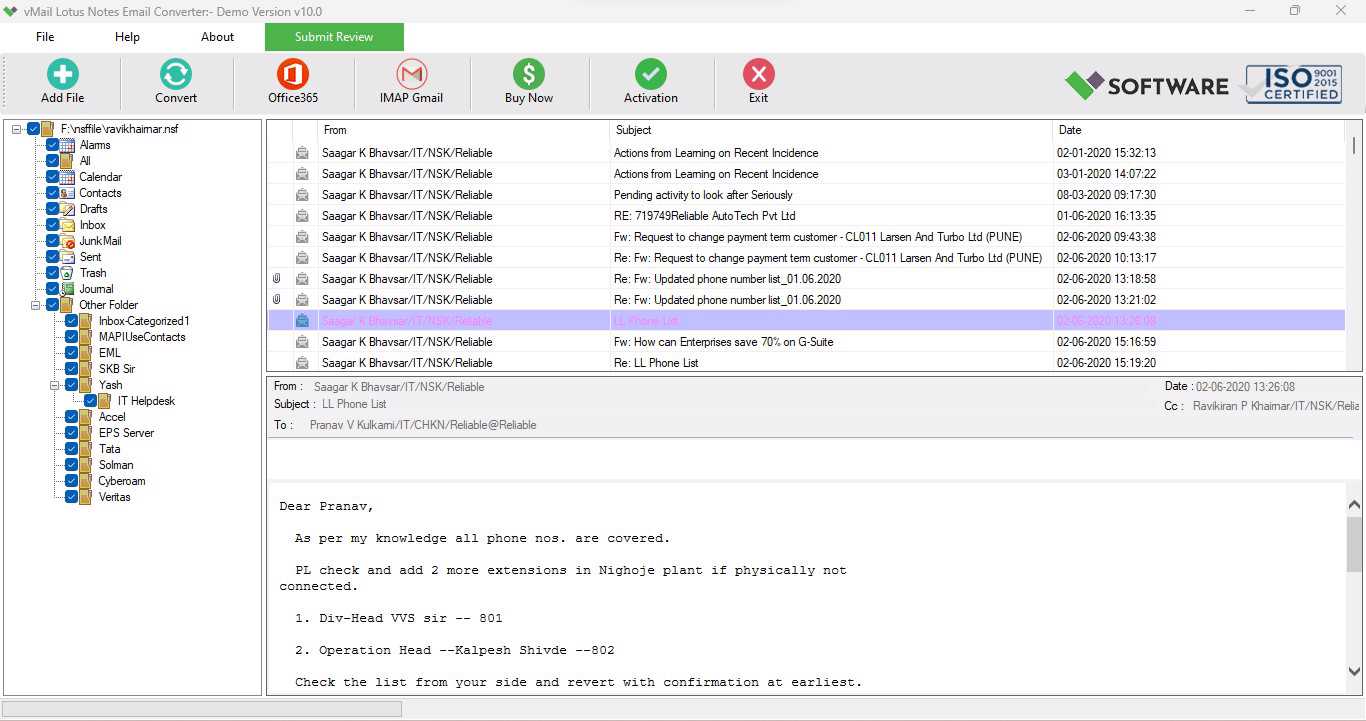Select the Tata folder
The height and width of the screenshot is (721, 1366).
[109, 449]
